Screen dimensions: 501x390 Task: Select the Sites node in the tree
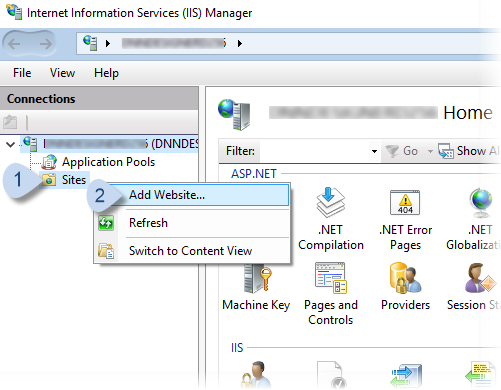pos(74,180)
